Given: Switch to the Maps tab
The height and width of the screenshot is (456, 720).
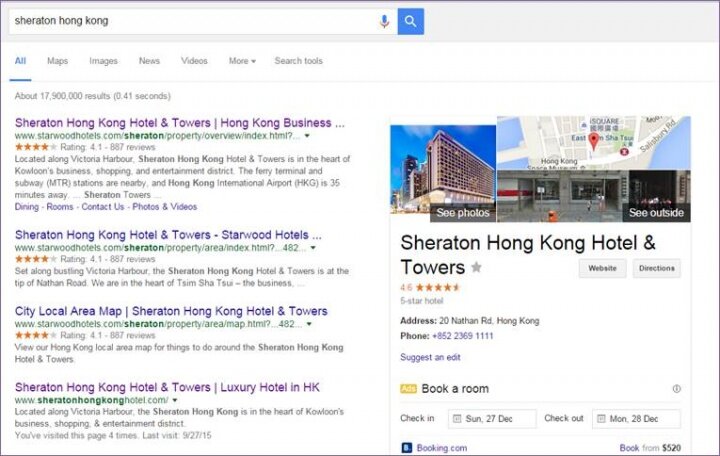Looking at the screenshot, I should click(57, 61).
